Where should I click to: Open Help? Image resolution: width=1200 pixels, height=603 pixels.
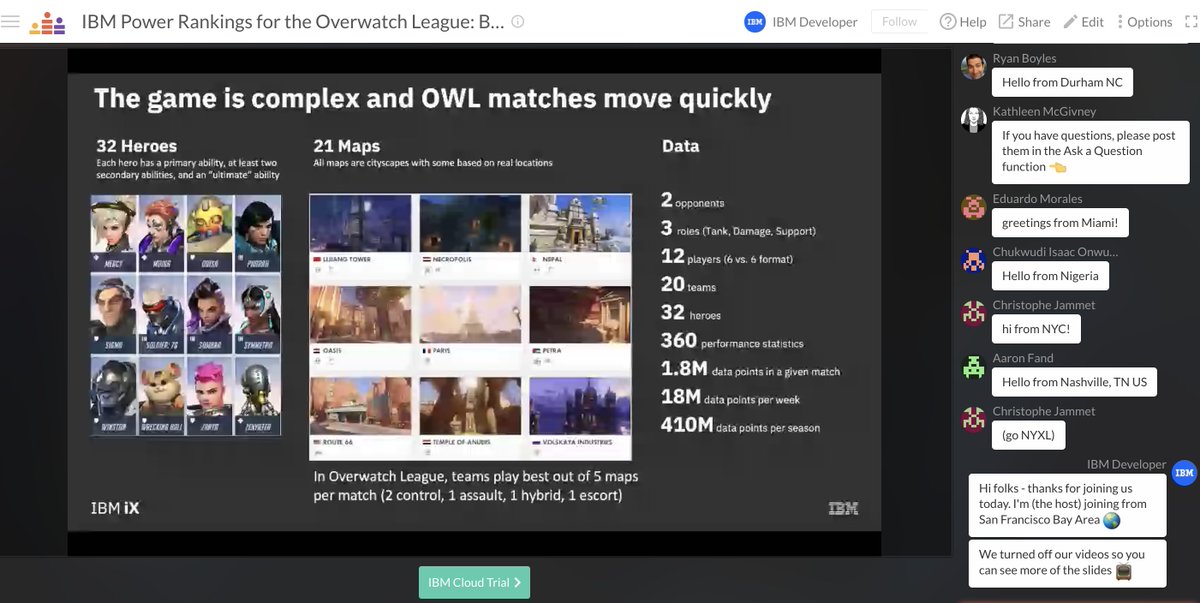point(963,22)
